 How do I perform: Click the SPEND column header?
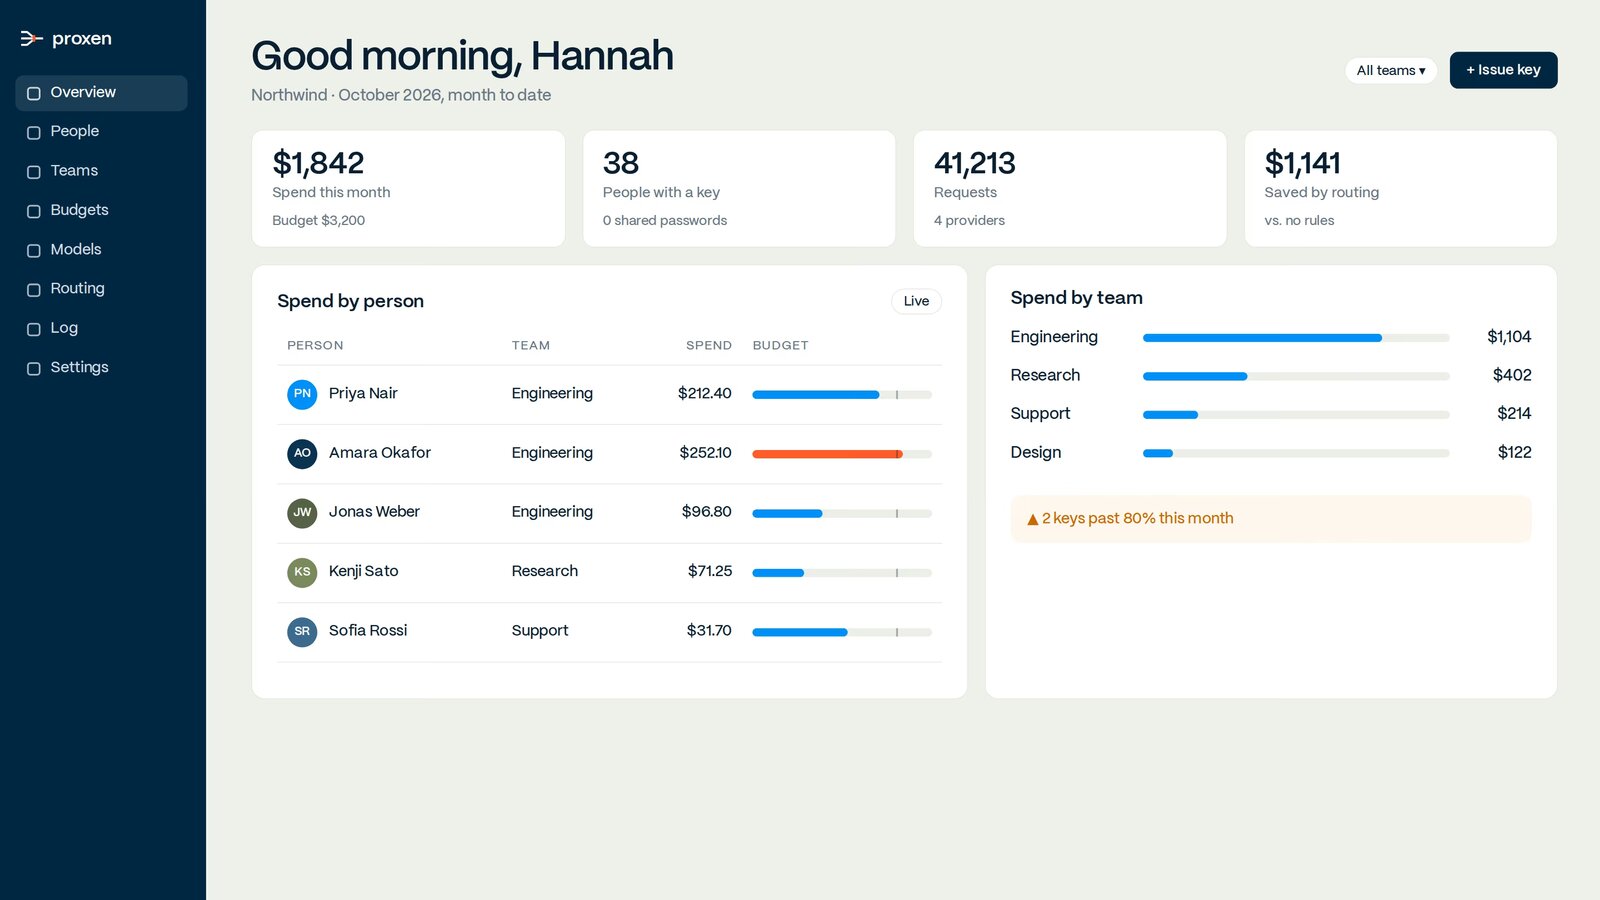(709, 345)
